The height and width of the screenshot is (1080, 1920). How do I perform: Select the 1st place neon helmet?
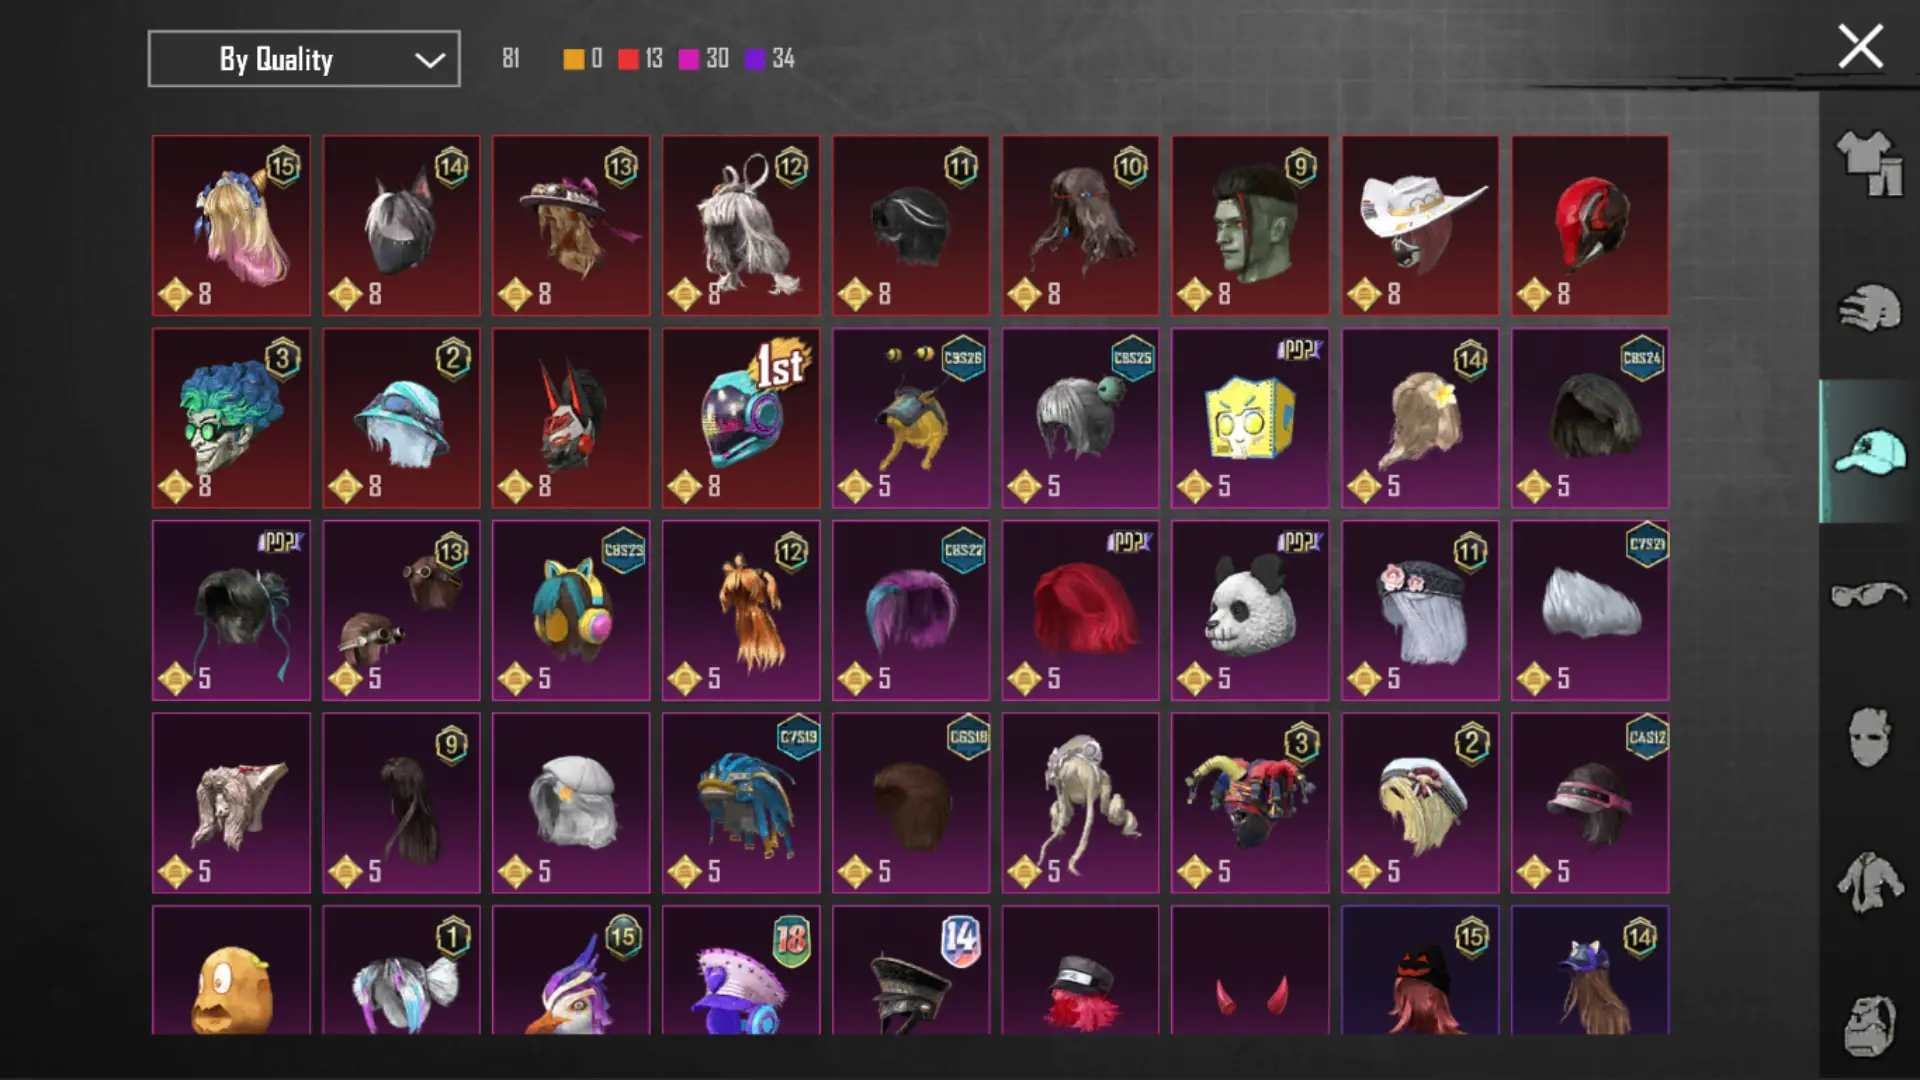coord(741,418)
